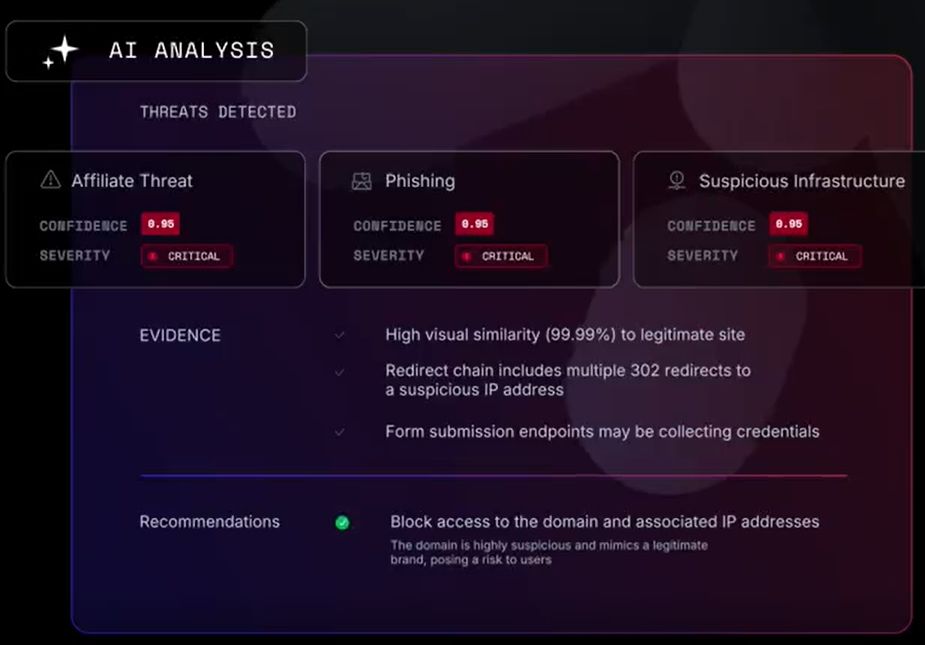925x645 pixels.
Task: Click the red dot in Suspicious Infrastructure's CRITICAL badge
Action: tap(780, 256)
